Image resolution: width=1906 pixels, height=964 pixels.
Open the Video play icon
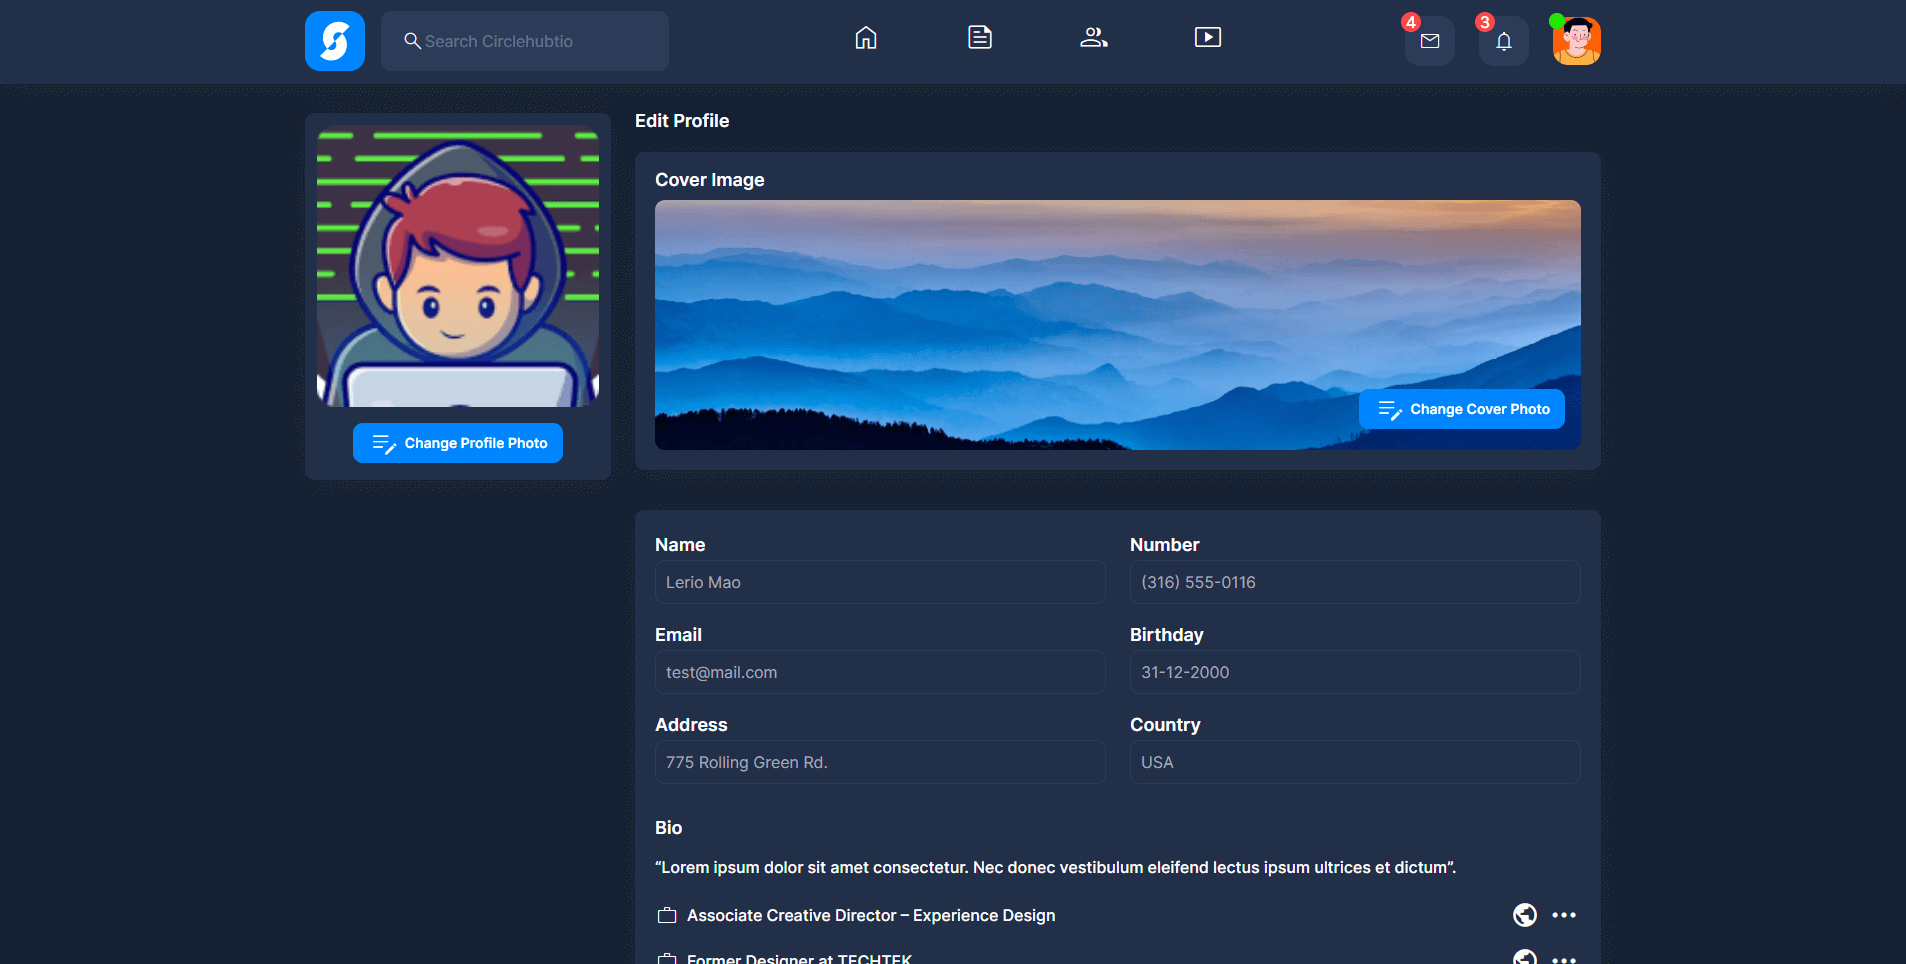coord(1208,38)
